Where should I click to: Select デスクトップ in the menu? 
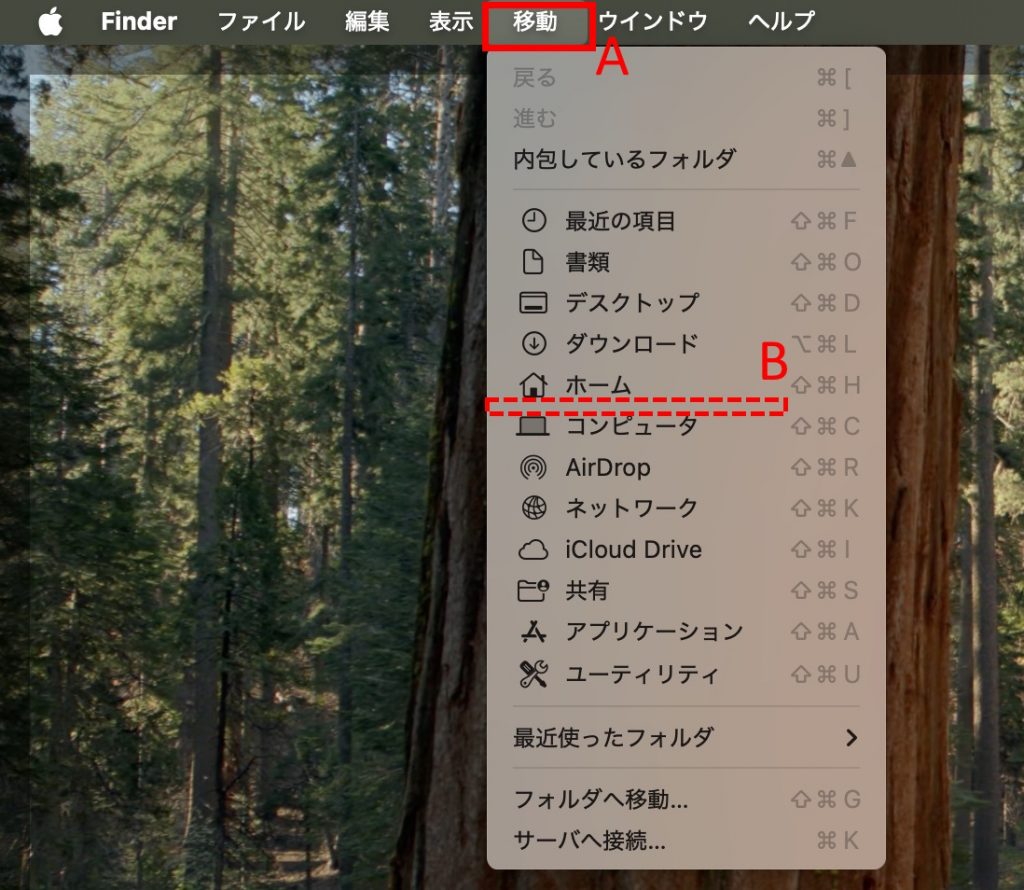tap(686, 303)
